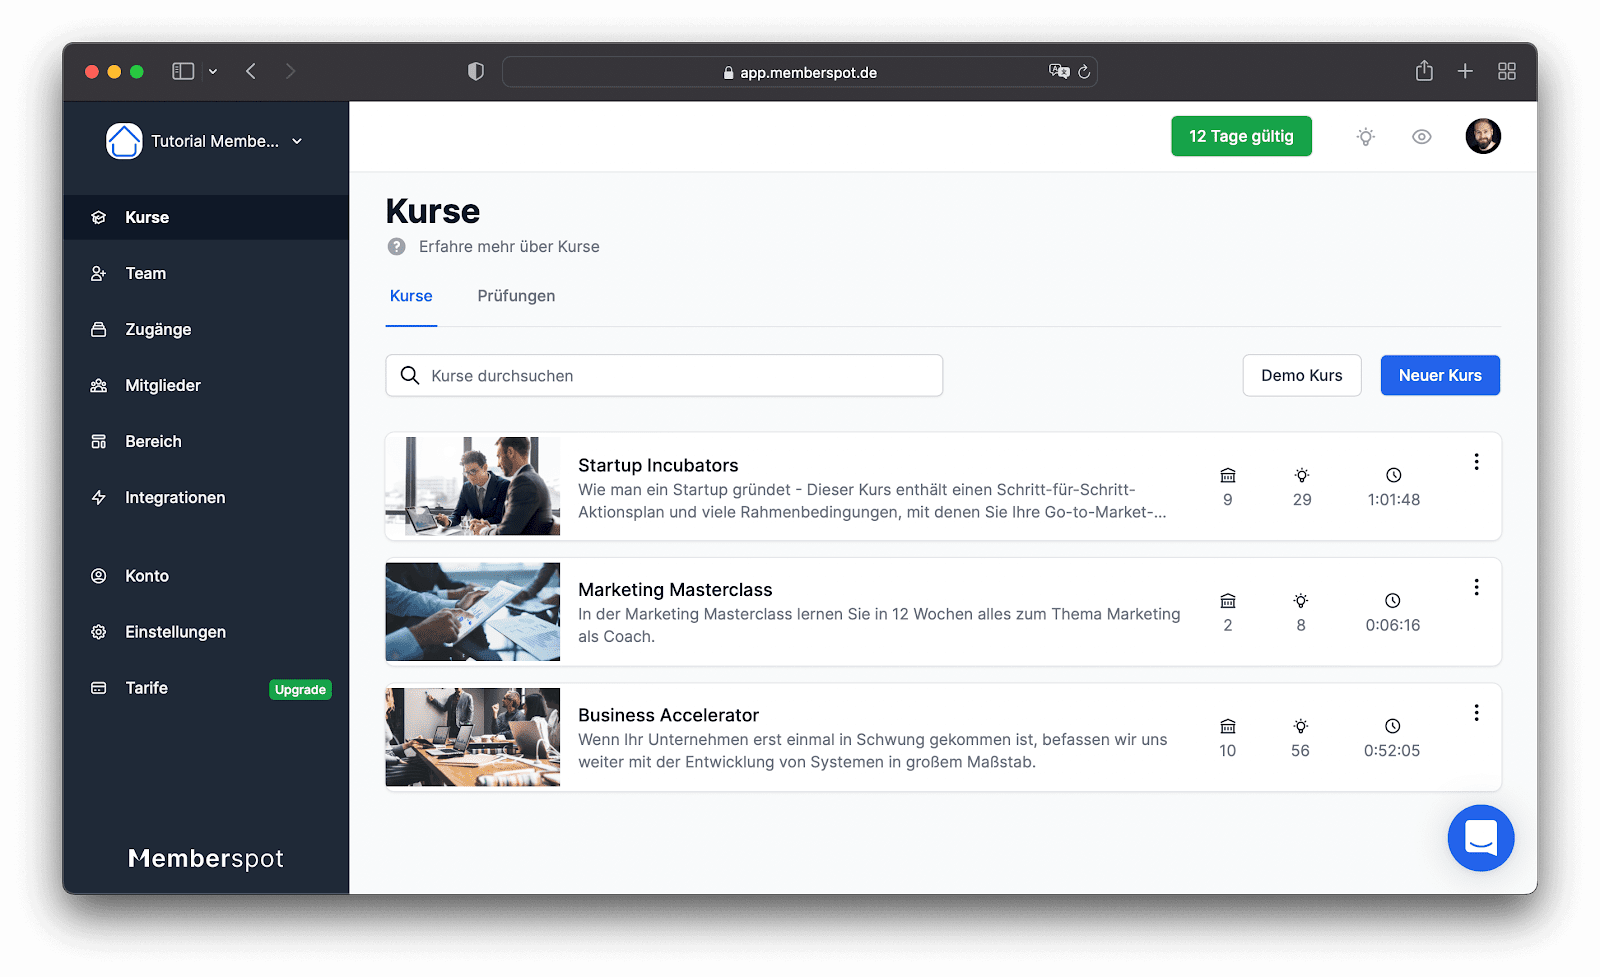The image size is (1600, 977).
Task: Click the lessons bulb icon for Startup Incubators
Action: tap(1302, 475)
